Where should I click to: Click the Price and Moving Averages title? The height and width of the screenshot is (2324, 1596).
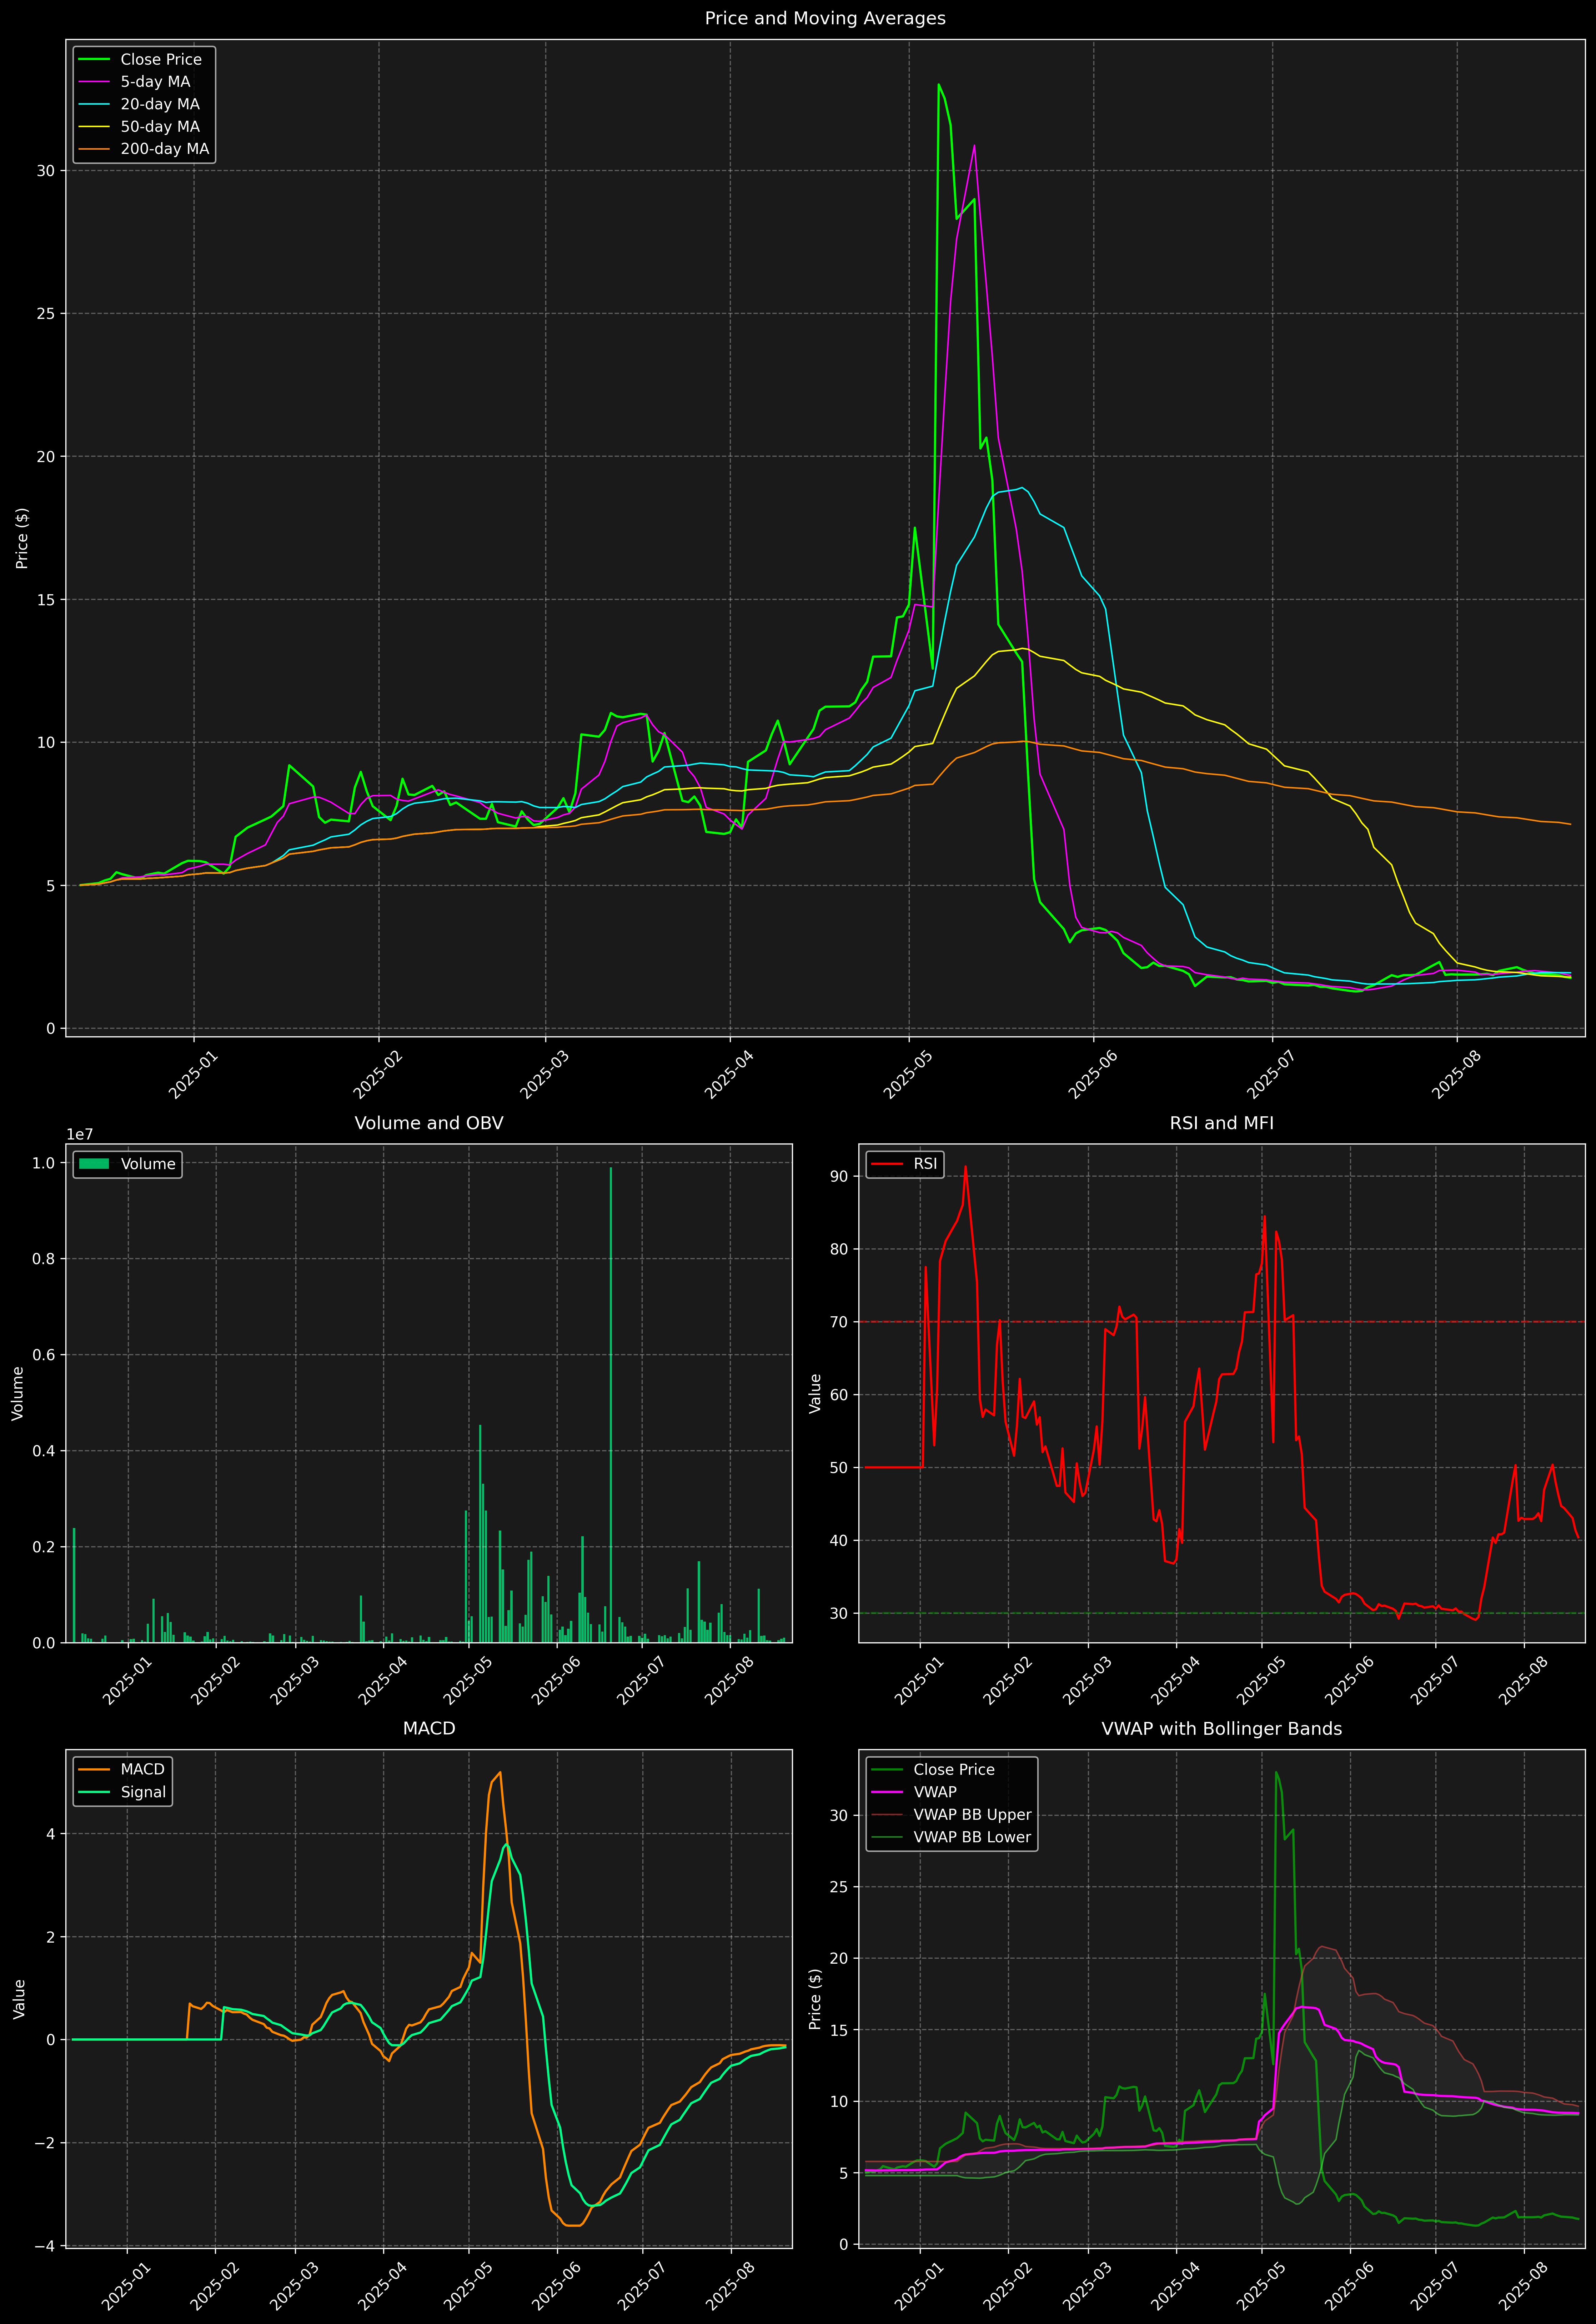[x=825, y=18]
